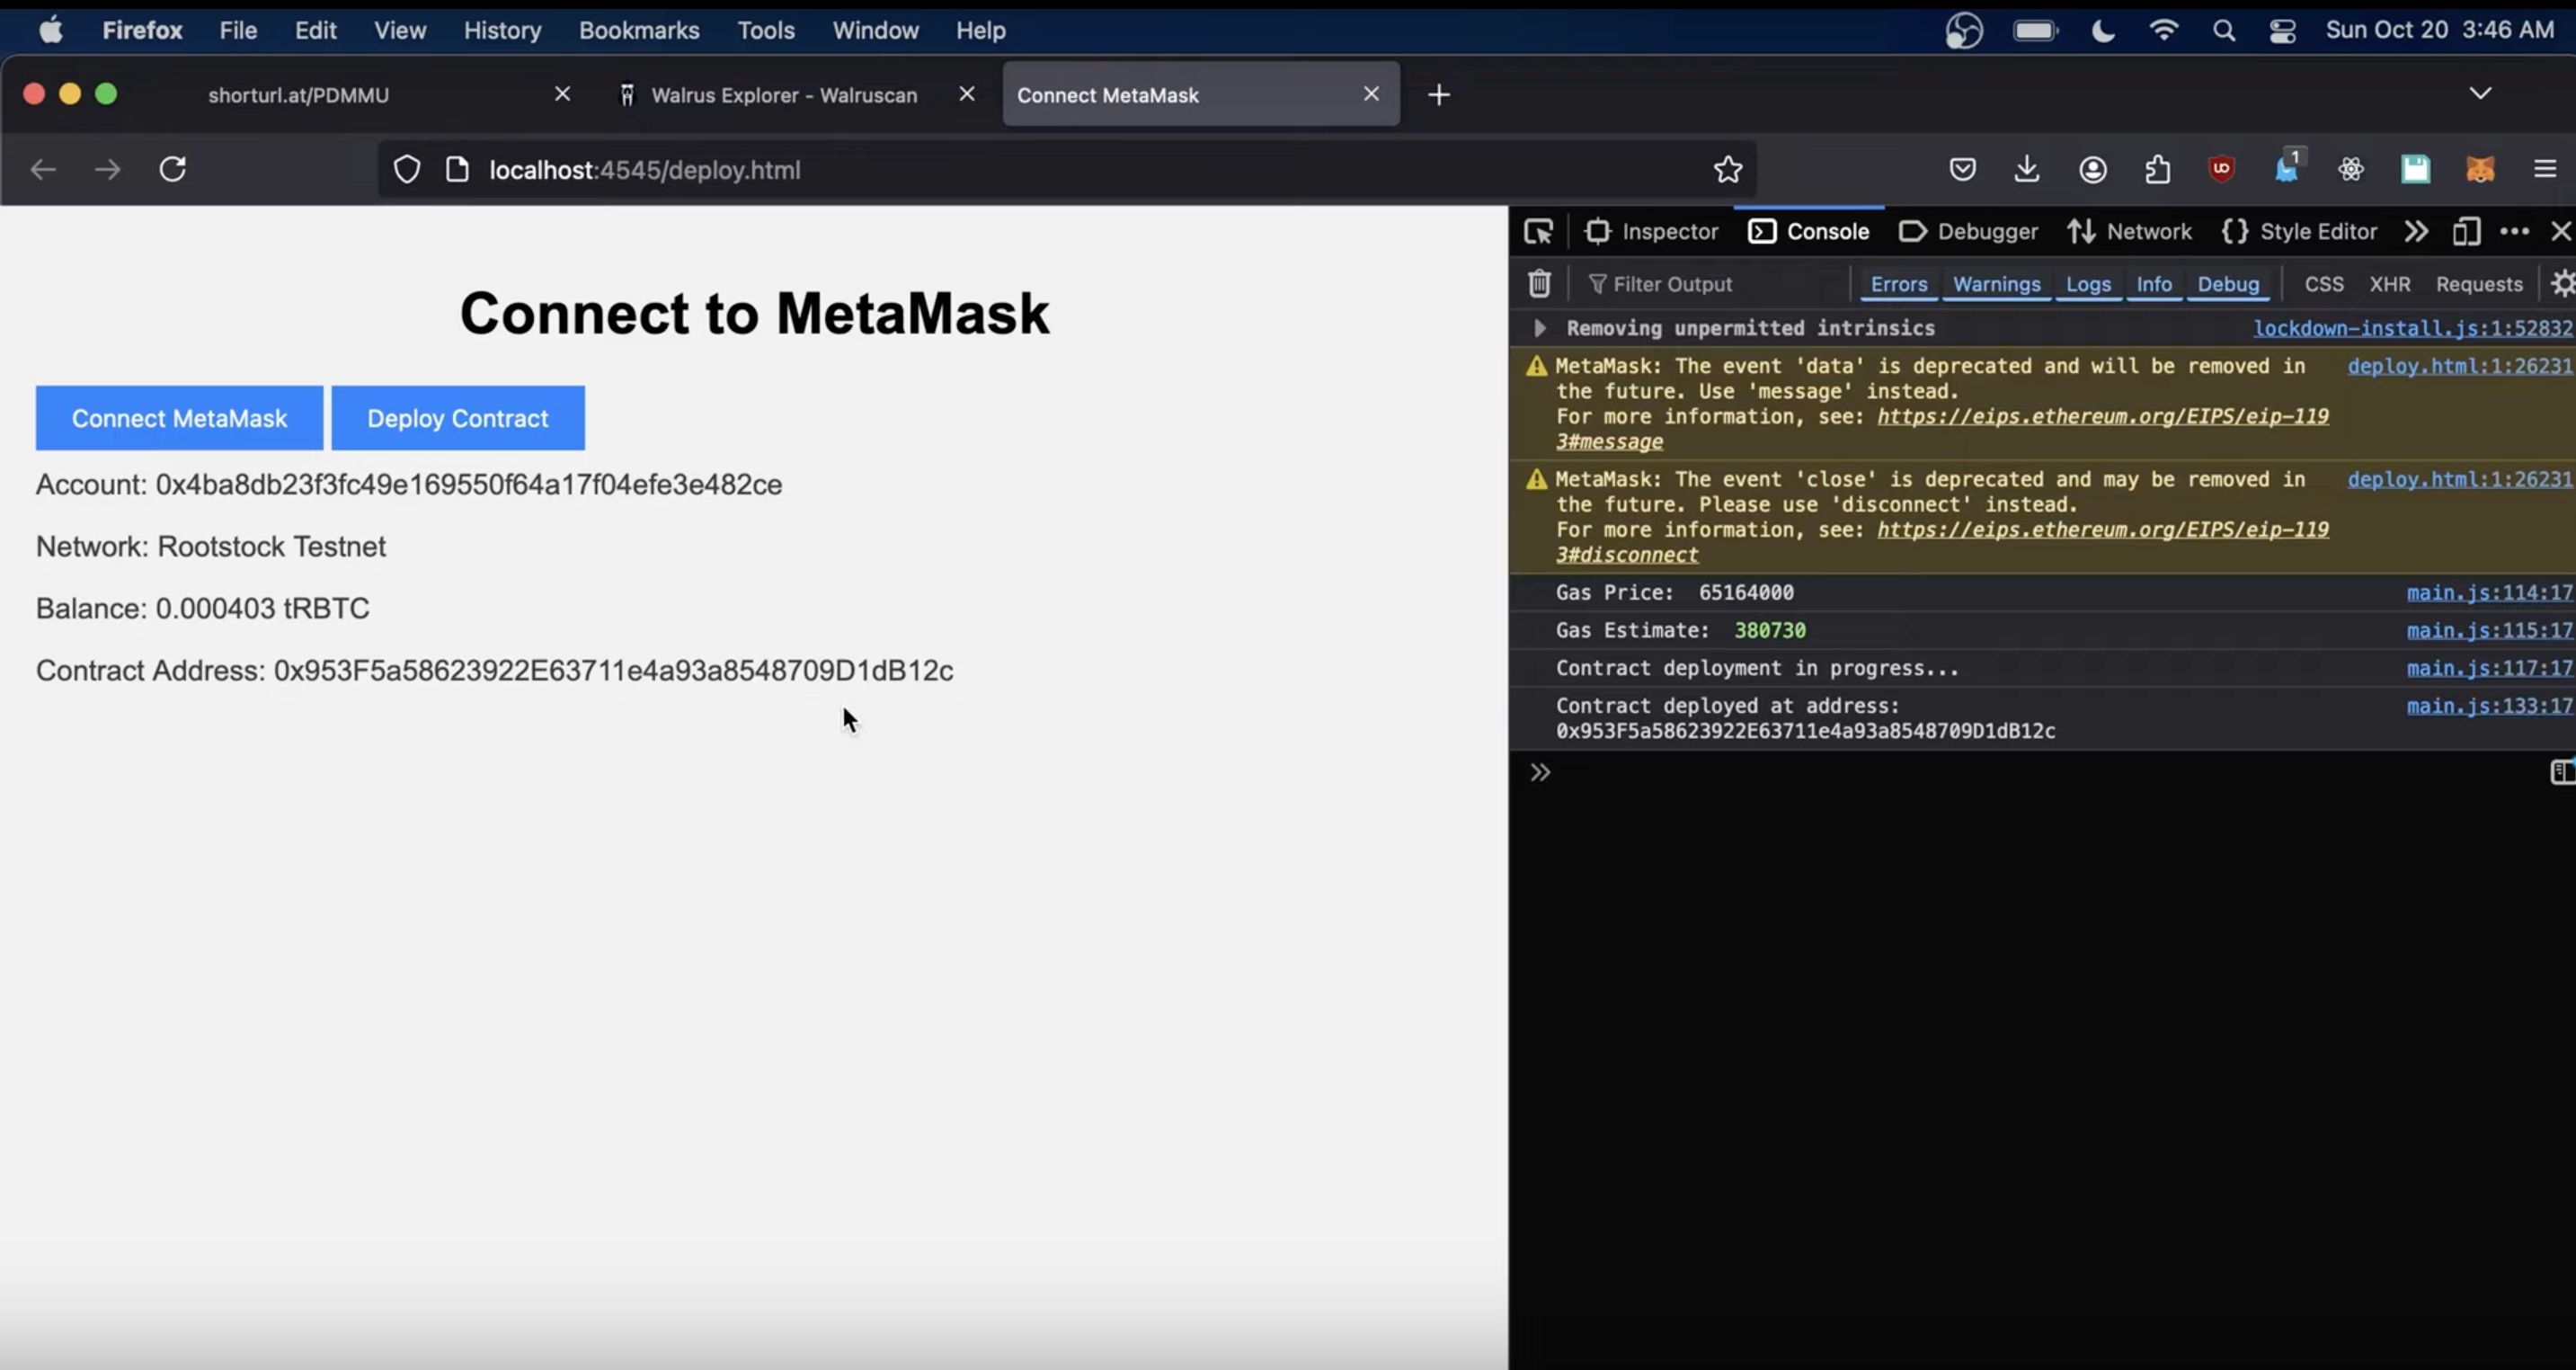Open the Firefox account icon

[x=2093, y=169]
